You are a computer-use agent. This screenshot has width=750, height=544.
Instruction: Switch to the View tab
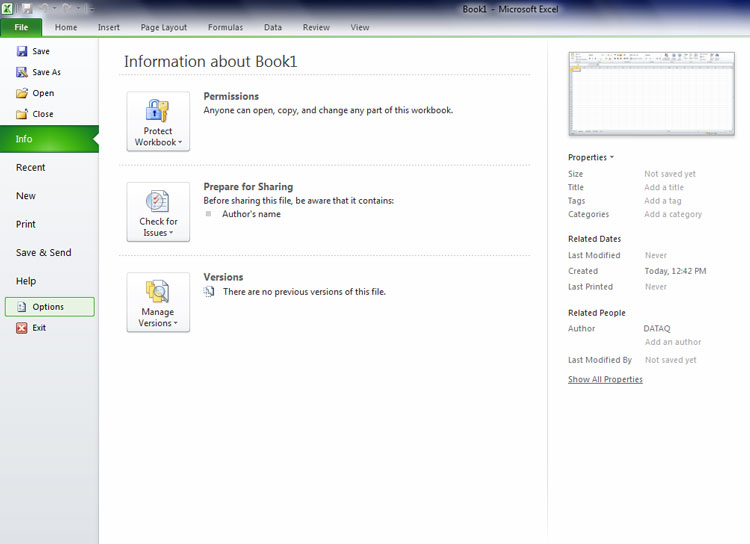pos(360,27)
